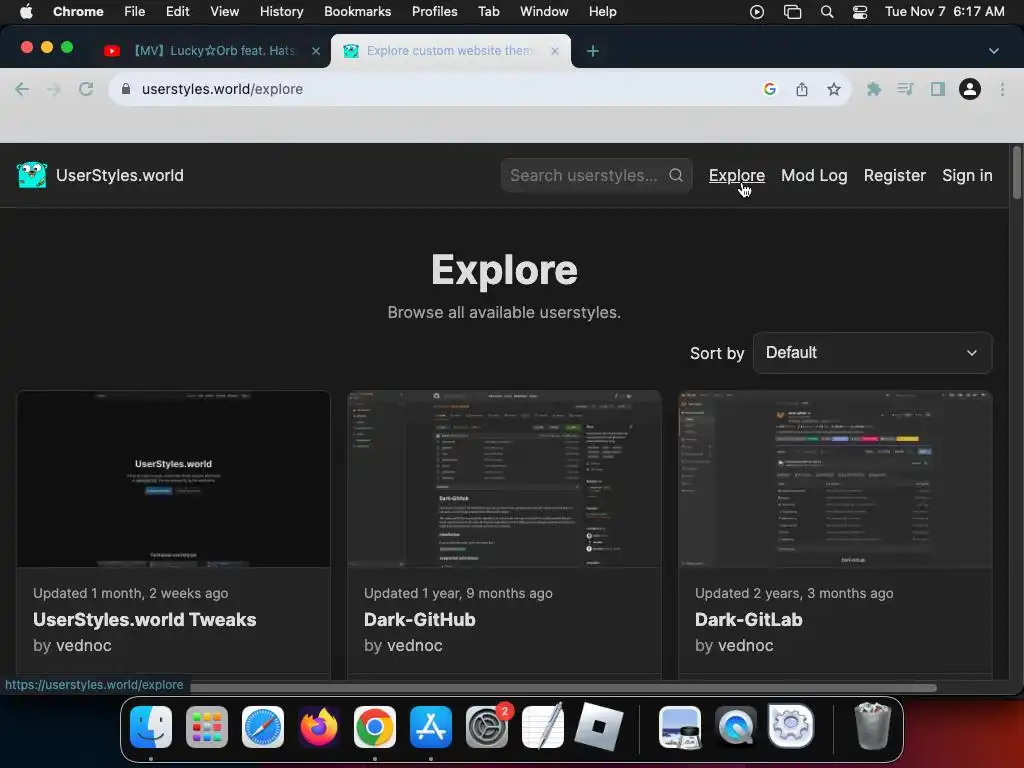Image resolution: width=1024 pixels, height=768 pixels.
Task: Open QuickTime Player from the Dock
Action: click(736, 727)
